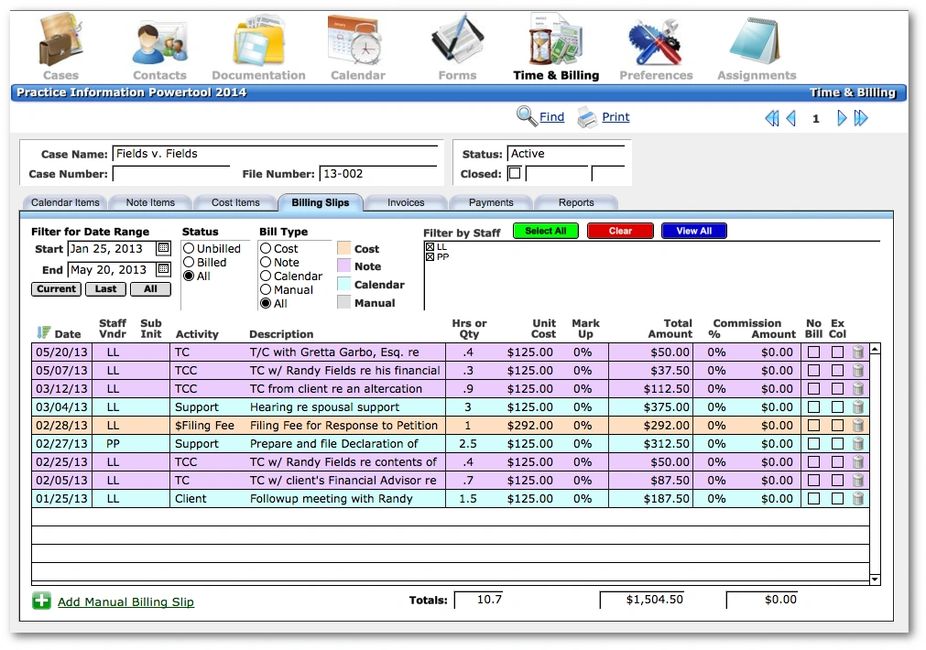Image resolution: width=926 pixels, height=650 pixels.
Task: Select the Unbilled status filter
Action: pyautogui.click(x=187, y=248)
